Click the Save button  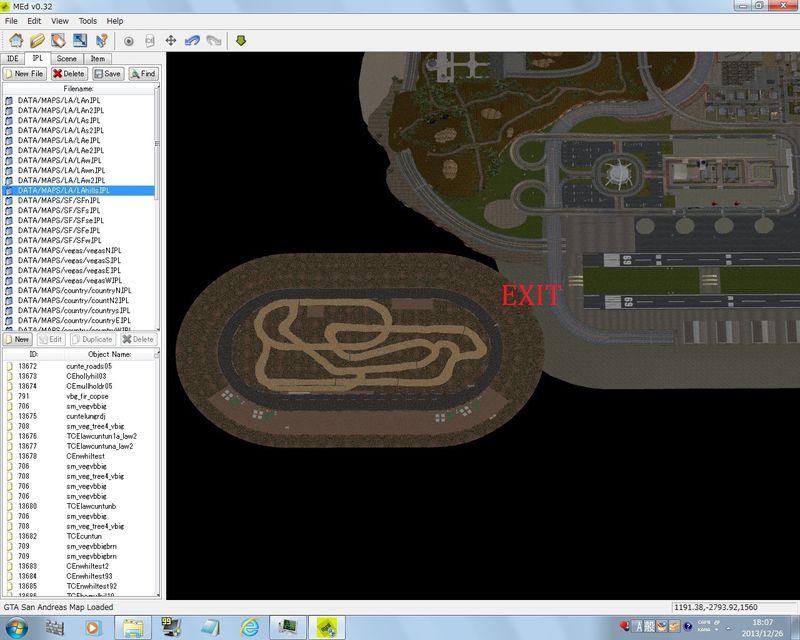(108, 74)
